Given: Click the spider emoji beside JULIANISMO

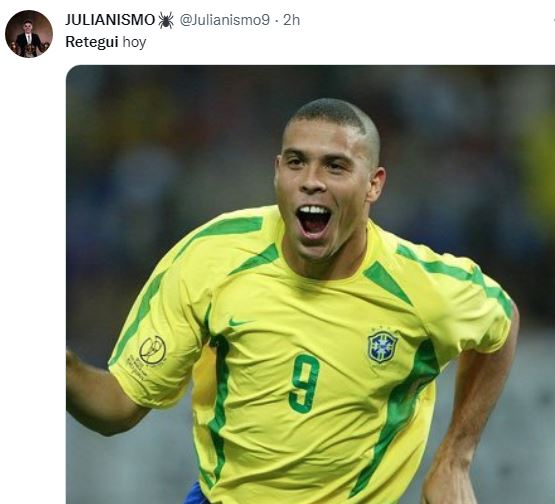Looking at the screenshot, I should tap(166, 20).
